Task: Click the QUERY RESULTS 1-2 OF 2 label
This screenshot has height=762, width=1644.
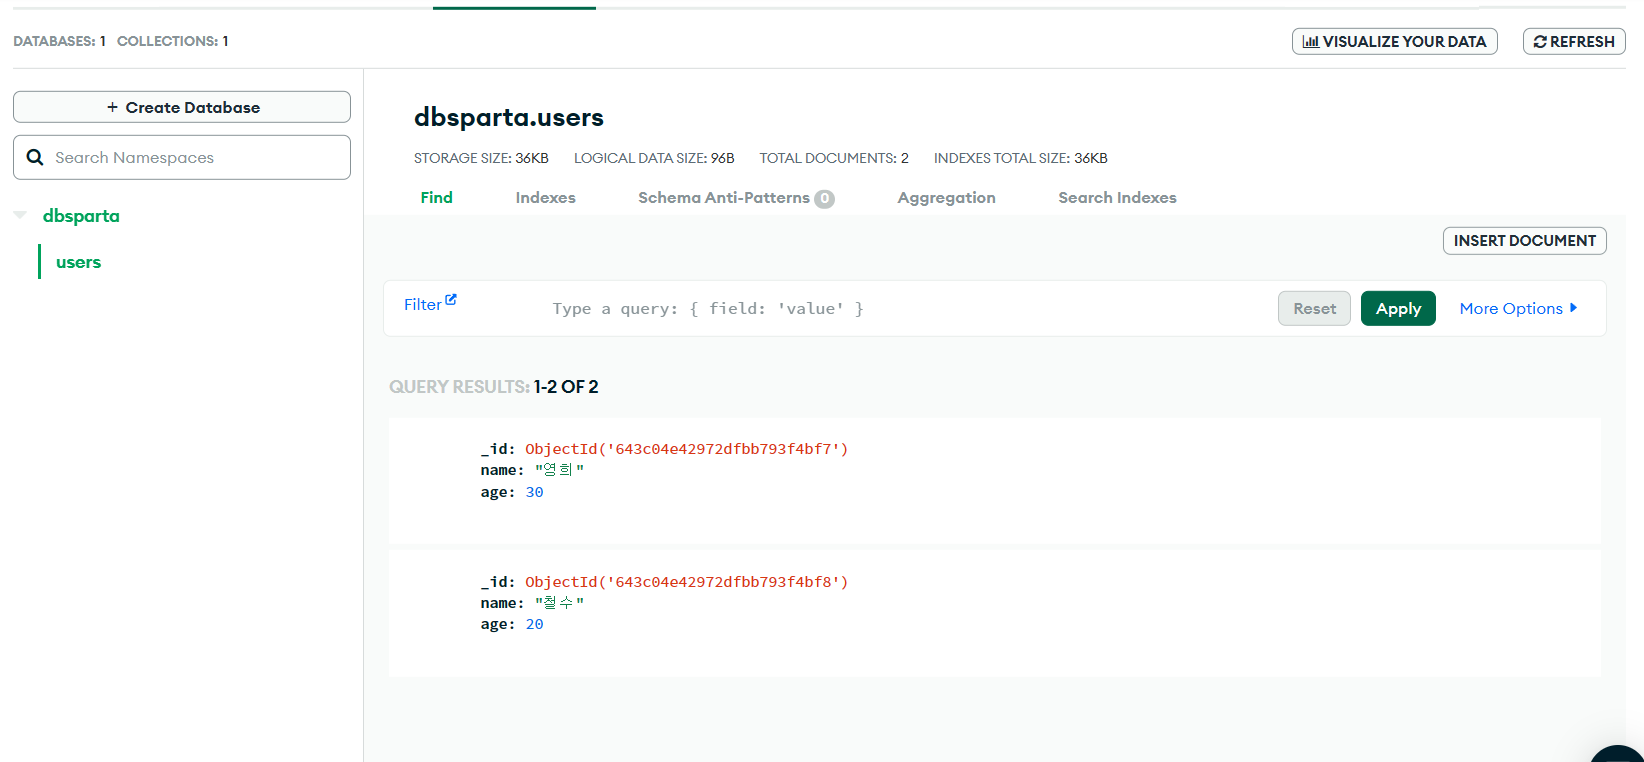Action: pyautogui.click(x=494, y=387)
